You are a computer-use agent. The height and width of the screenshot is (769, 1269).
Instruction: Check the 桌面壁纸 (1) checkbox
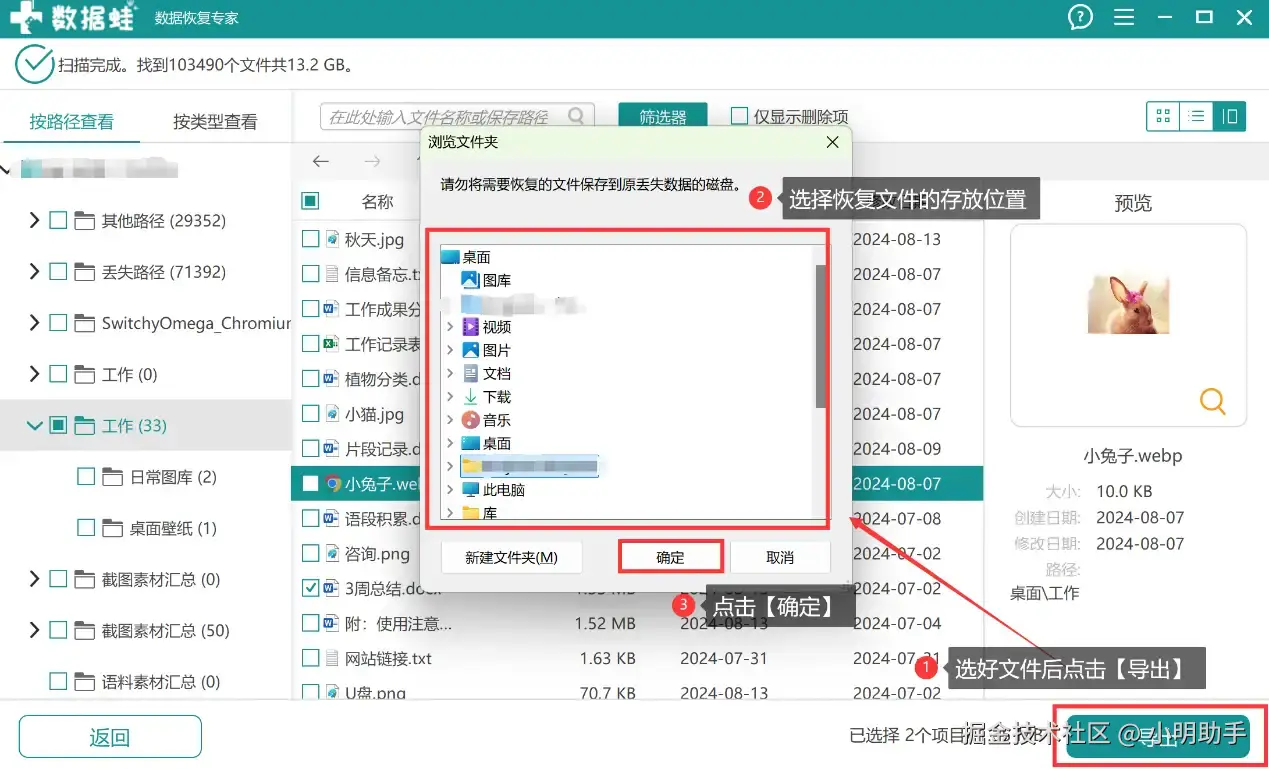coord(86,527)
